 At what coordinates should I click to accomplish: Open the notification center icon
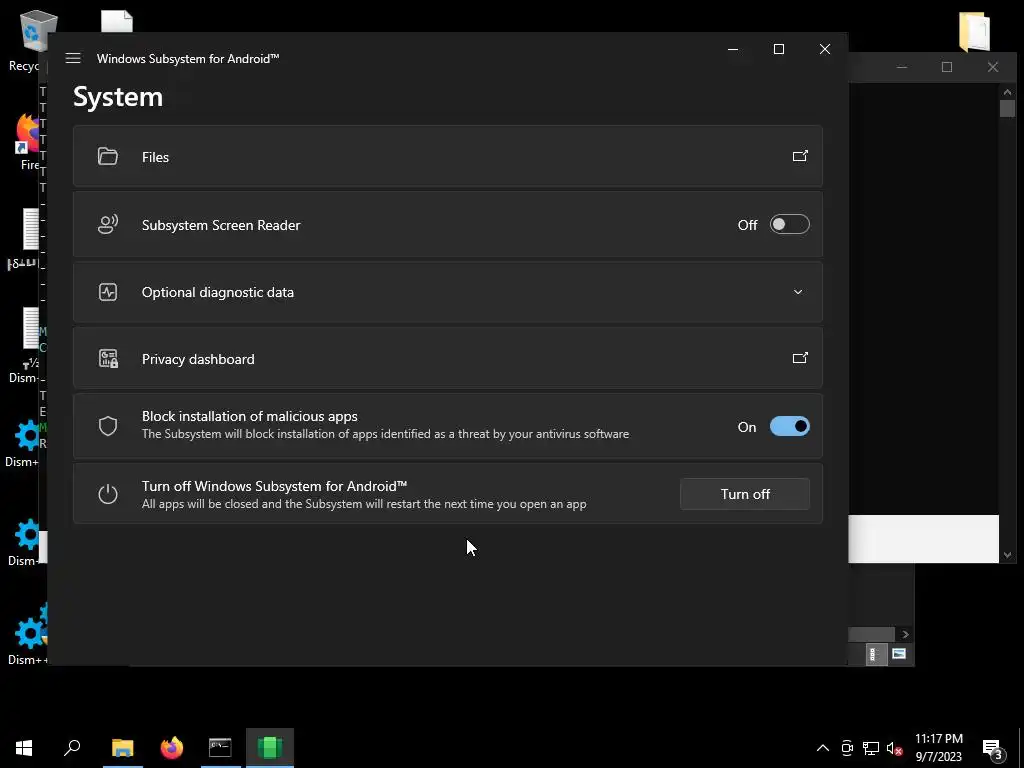[992, 749]
